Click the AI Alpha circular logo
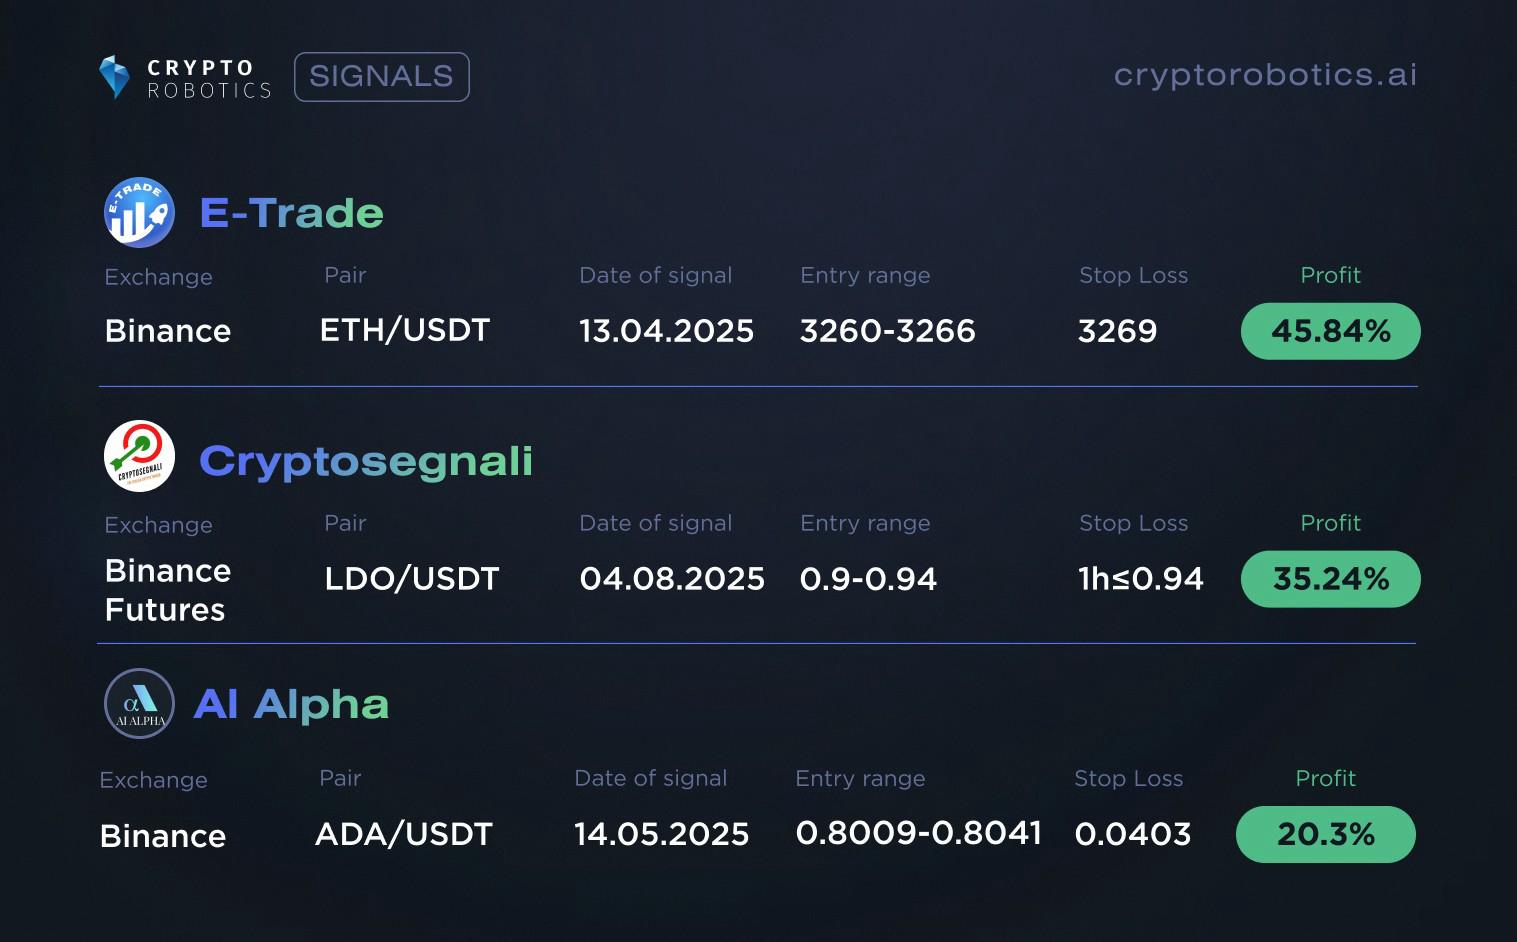Viewport: 1517px width, 942px height. 140,704
